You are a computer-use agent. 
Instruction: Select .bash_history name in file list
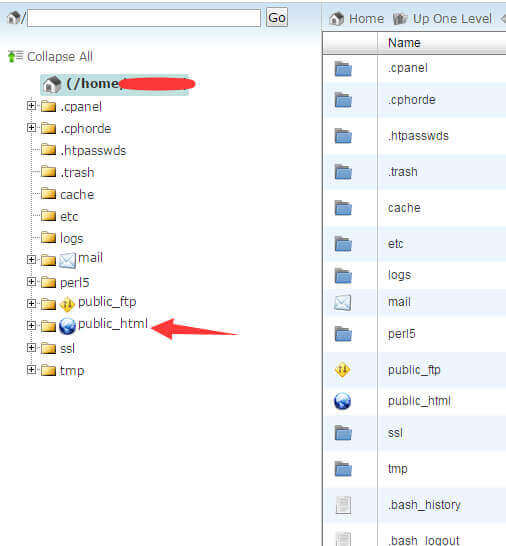pyautogui.click(x=425, y=505)
